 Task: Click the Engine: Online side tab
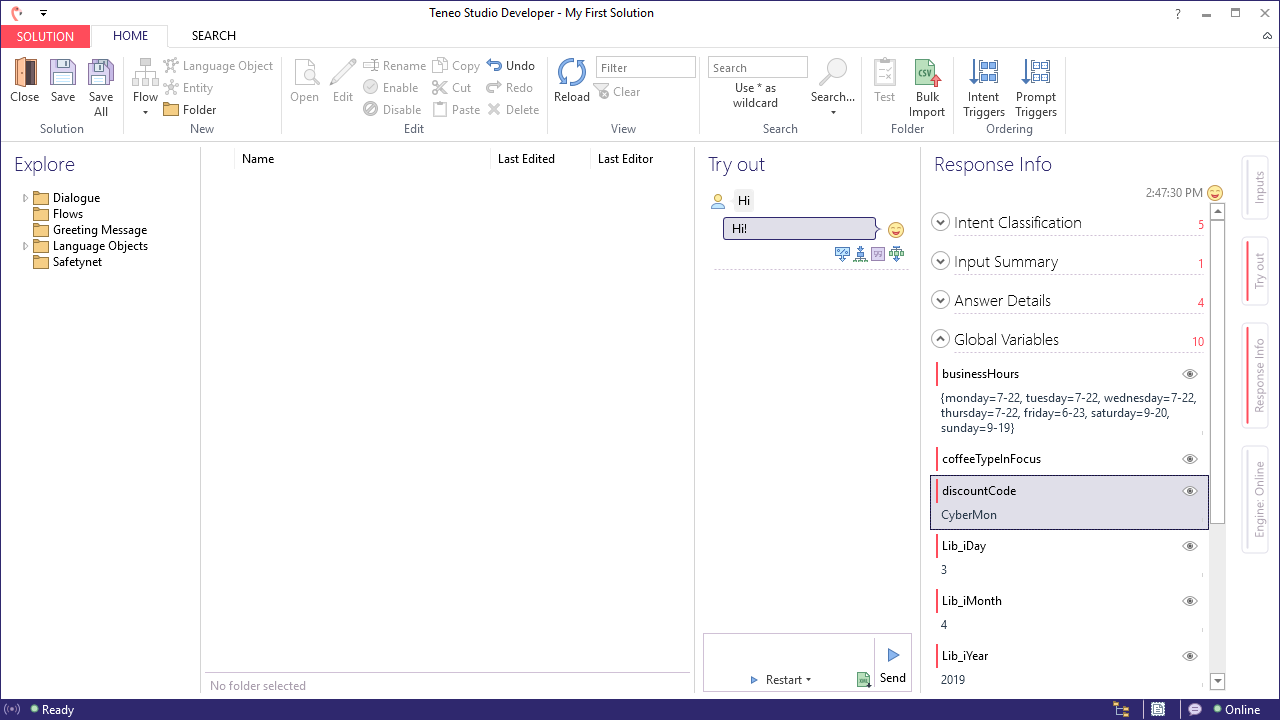[x=1255, y=499]
